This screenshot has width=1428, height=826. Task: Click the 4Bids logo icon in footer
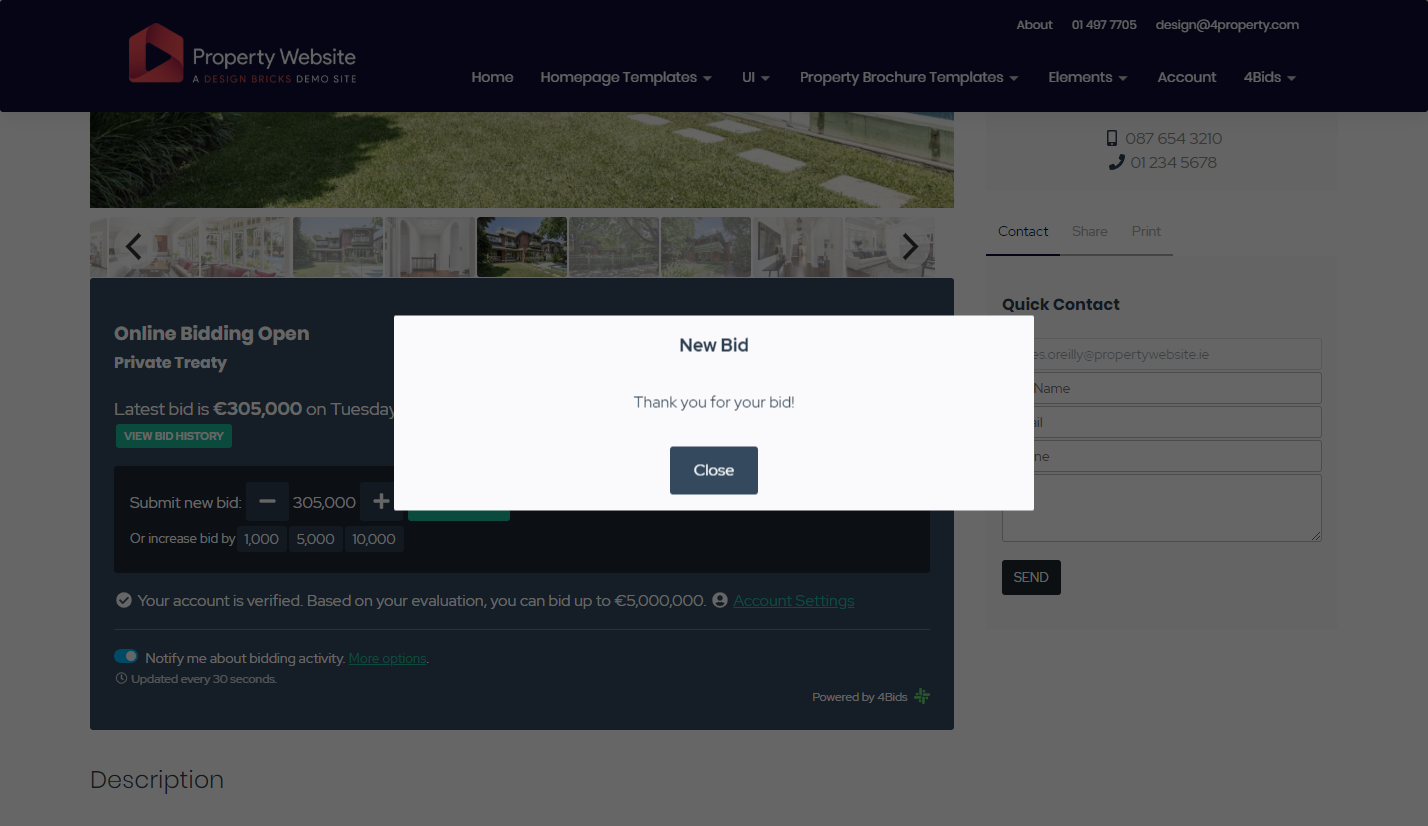click(922, 697)
